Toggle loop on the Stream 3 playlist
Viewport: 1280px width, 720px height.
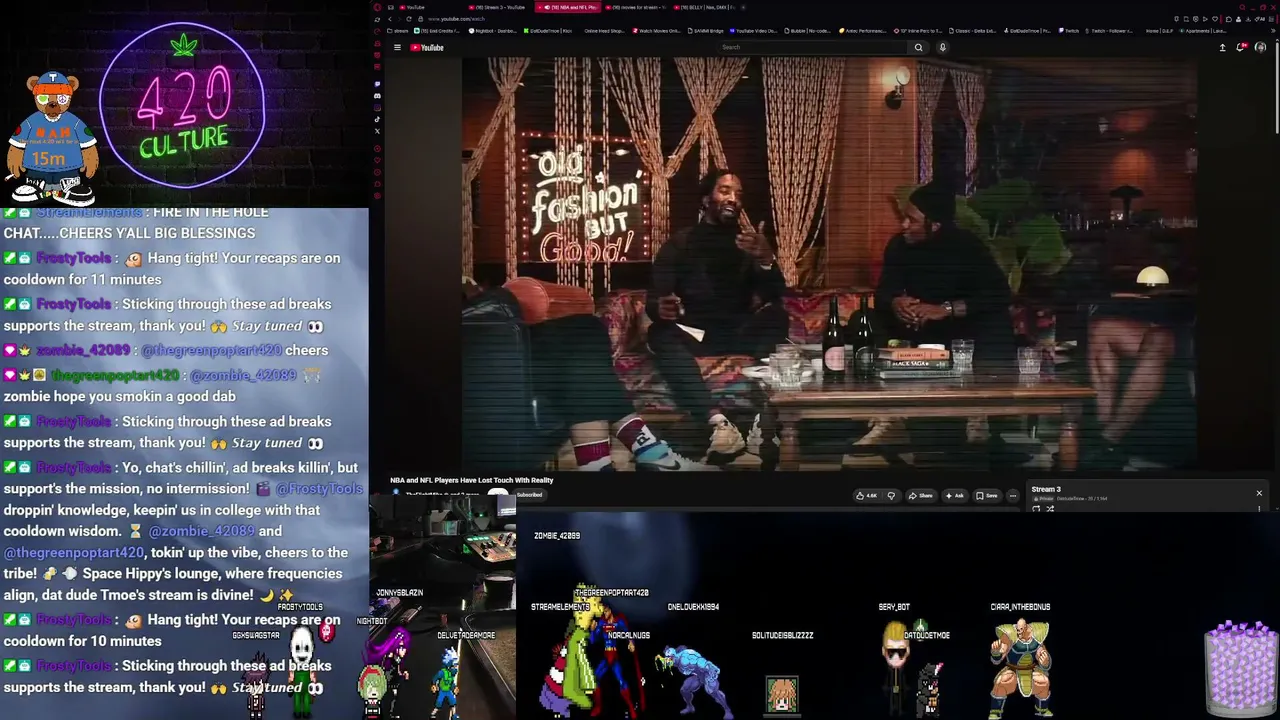tap(1036, 509)
